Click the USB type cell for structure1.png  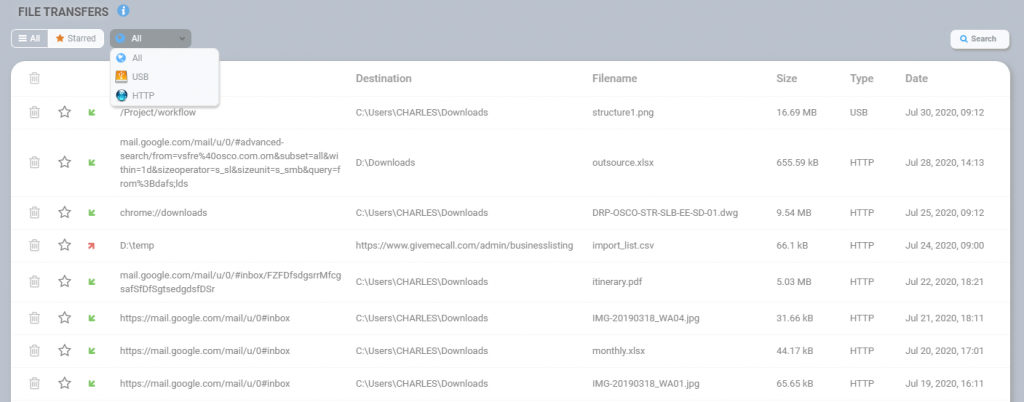[x=859, y=112]
